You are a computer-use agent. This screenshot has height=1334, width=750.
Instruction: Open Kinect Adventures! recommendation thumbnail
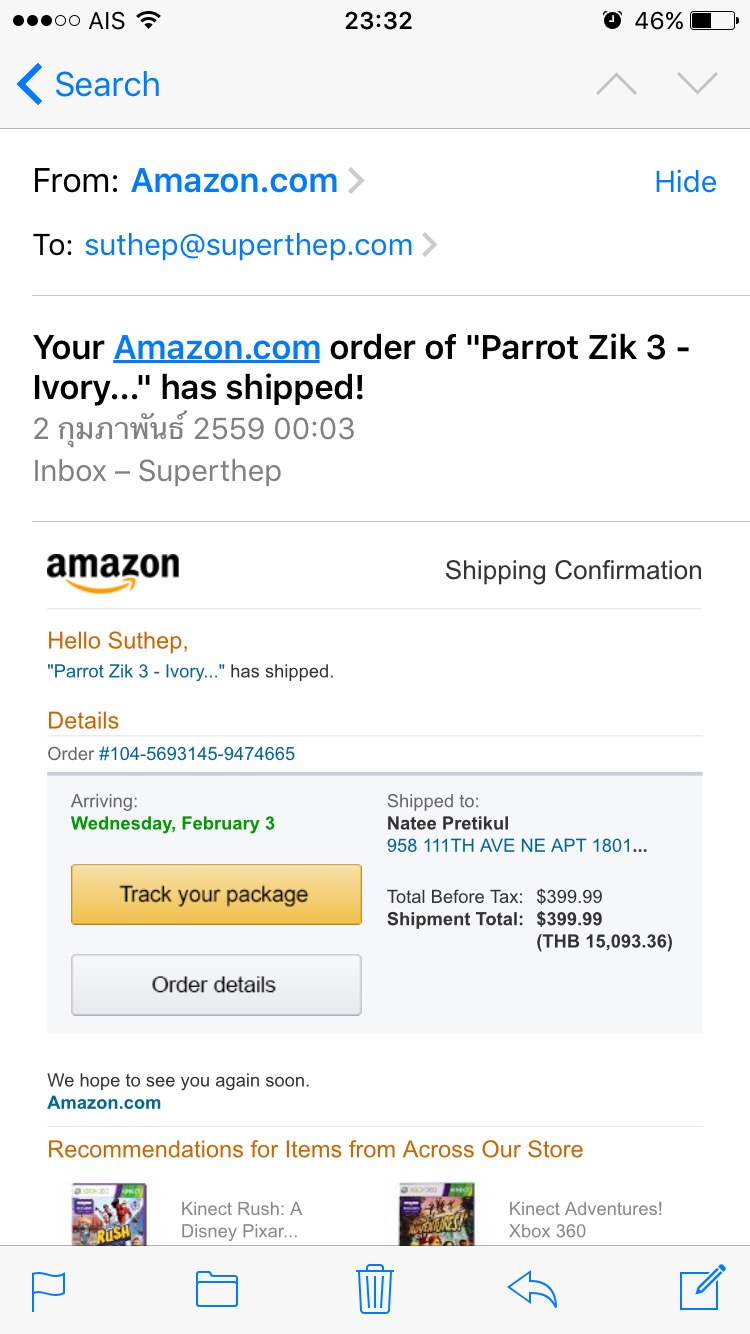tap(437, 1214)
